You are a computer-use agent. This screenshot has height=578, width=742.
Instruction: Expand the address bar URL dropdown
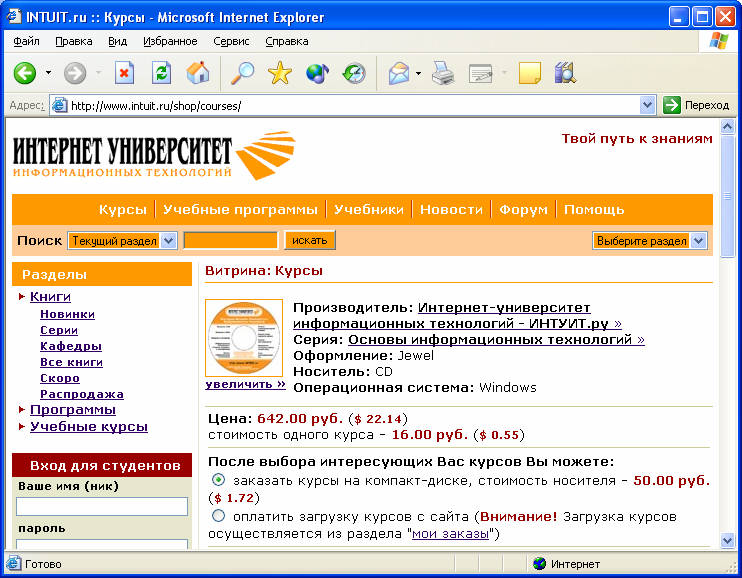point(647,105)
